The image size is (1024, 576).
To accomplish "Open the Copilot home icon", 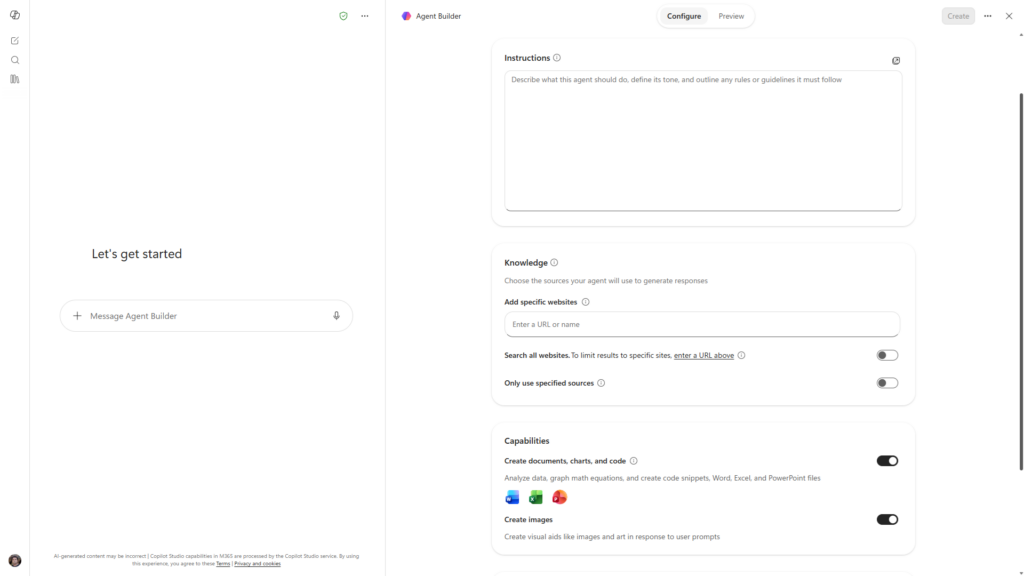I will tap(14, 15).
